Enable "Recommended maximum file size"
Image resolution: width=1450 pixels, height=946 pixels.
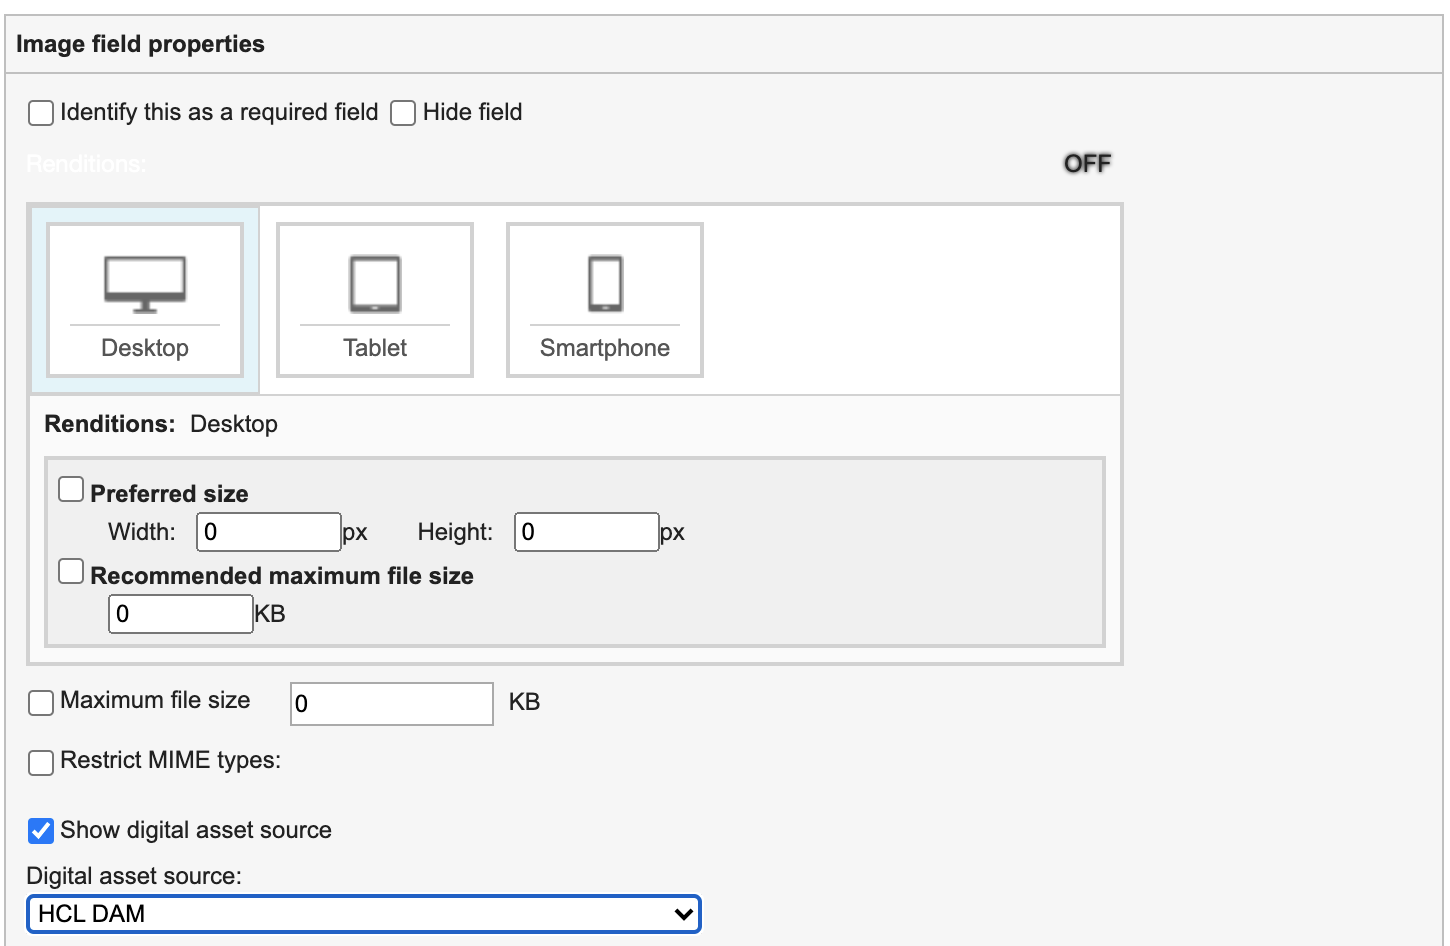pyautogui.click(x=71, y=570)
